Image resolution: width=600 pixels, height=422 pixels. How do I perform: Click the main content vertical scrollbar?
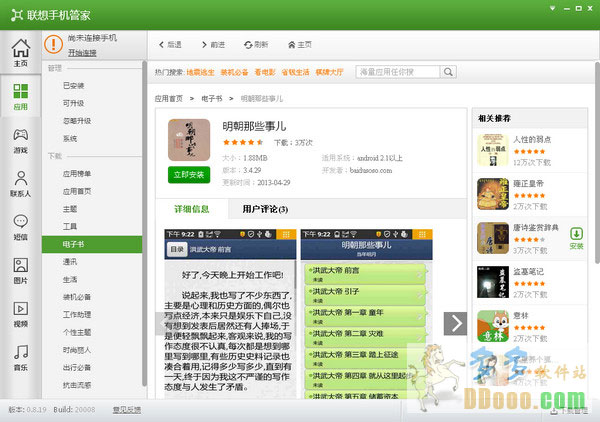(x=597, y=163)
